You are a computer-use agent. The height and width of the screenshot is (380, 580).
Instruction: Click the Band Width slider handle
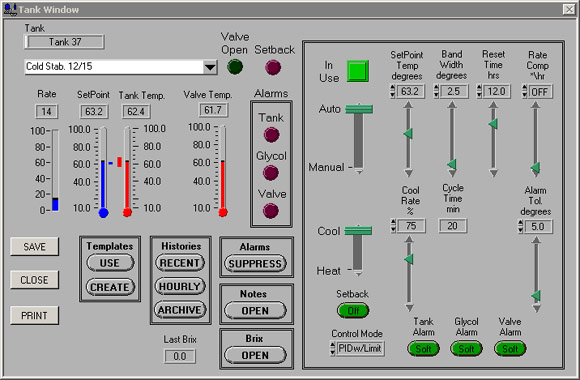click(452, 164)
